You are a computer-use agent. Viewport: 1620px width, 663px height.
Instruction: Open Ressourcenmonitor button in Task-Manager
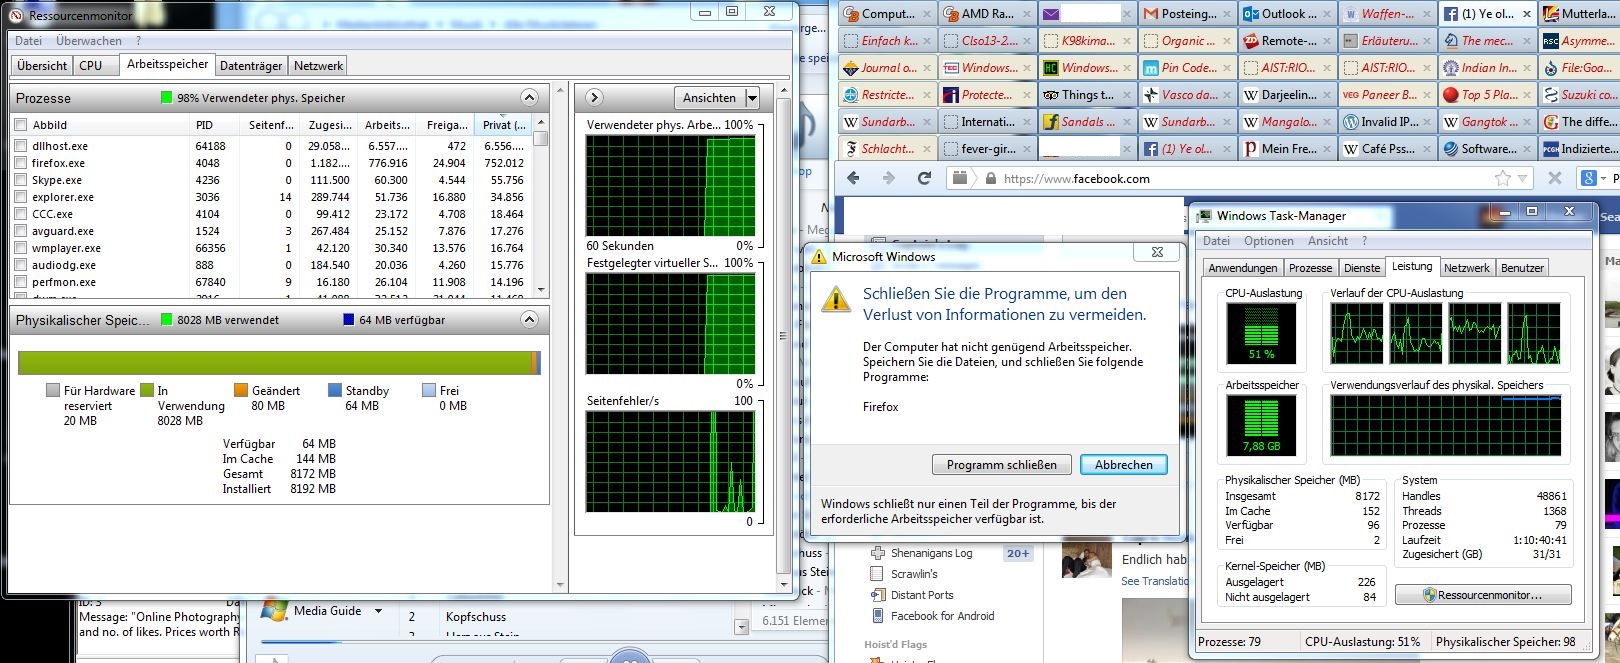pos(1483,595)
